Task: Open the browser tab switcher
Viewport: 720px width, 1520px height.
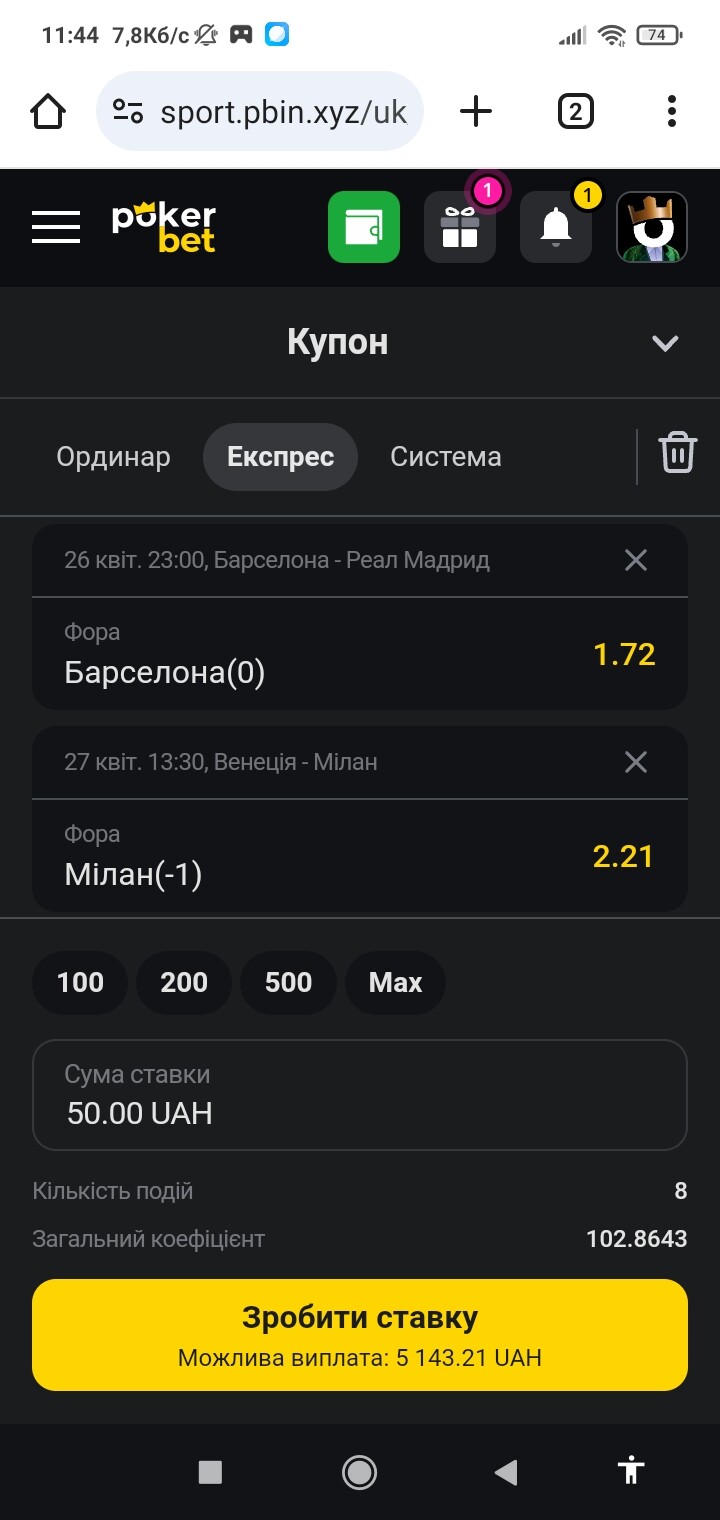Action: coord(575,112)
